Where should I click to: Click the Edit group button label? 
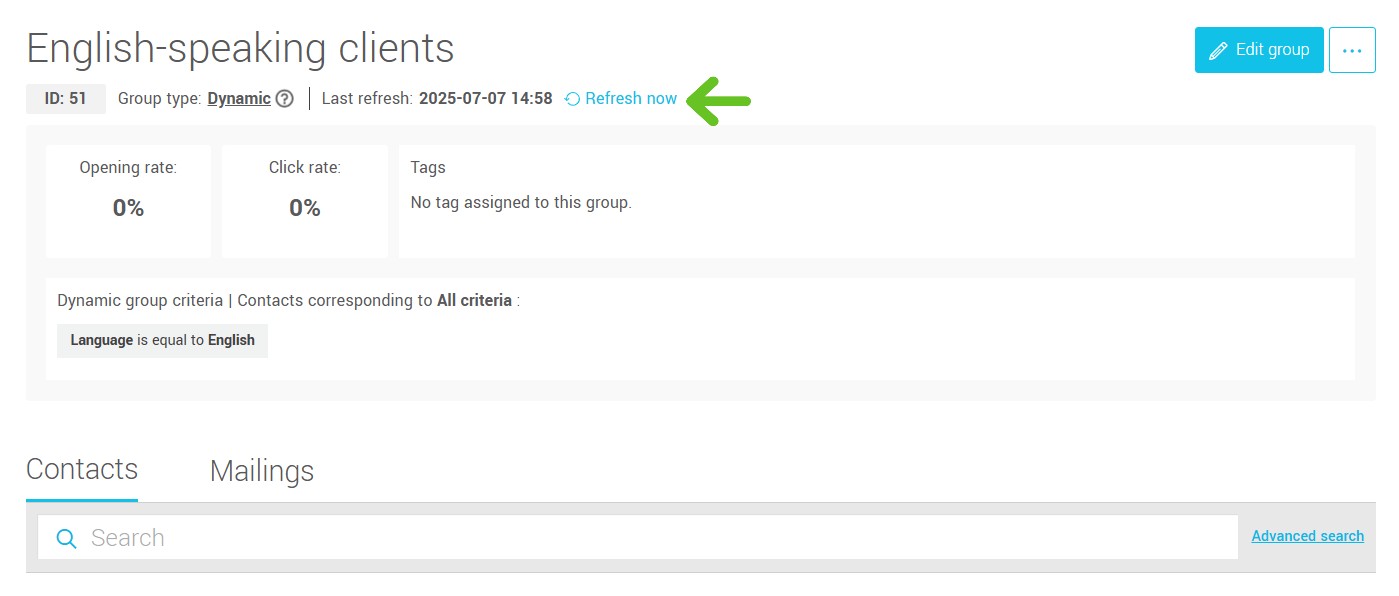pyautogui.click(x=1272, y=50)
